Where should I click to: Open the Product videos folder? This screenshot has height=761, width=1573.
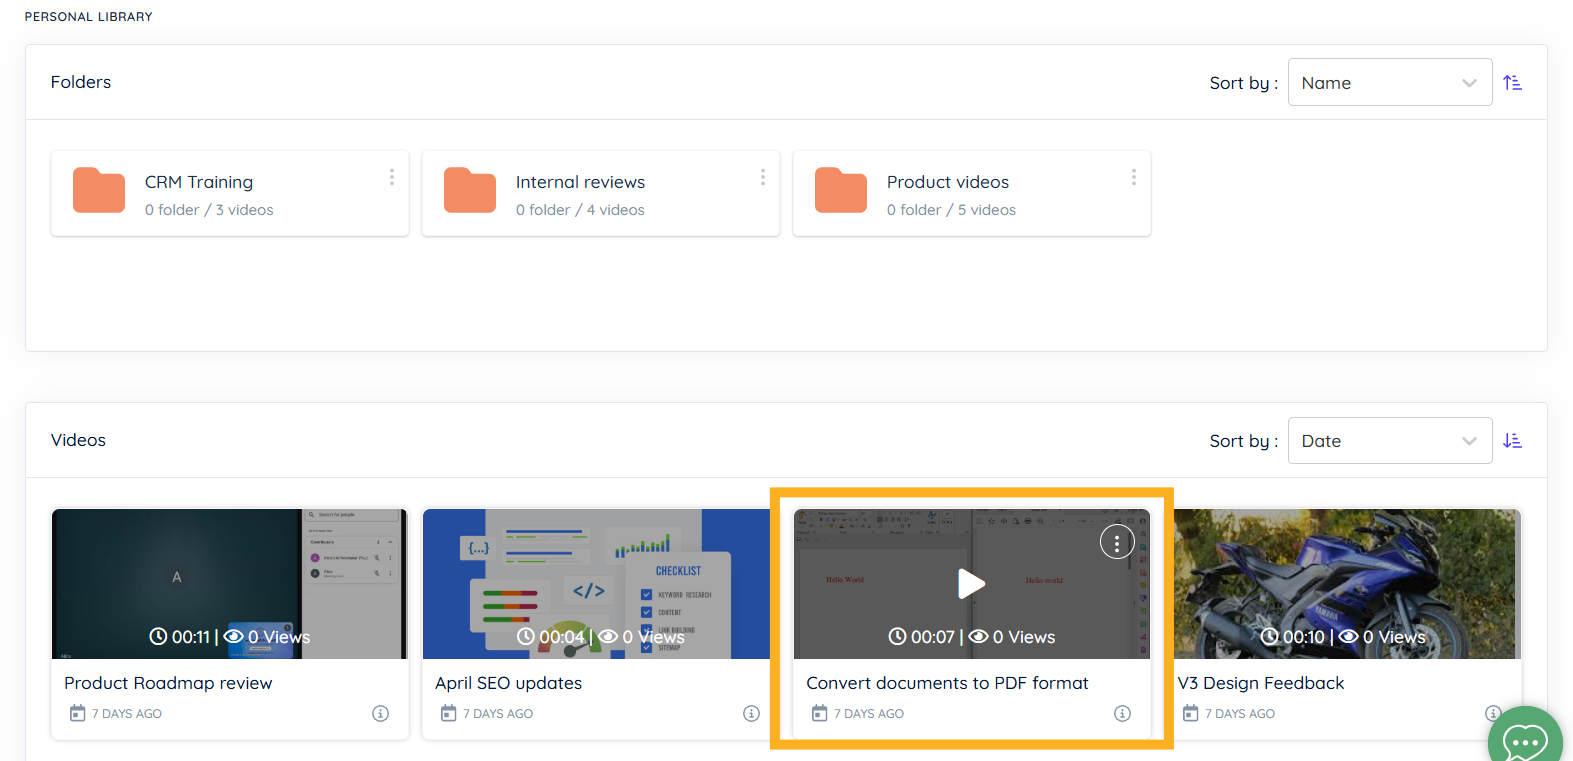pos(947,183)
